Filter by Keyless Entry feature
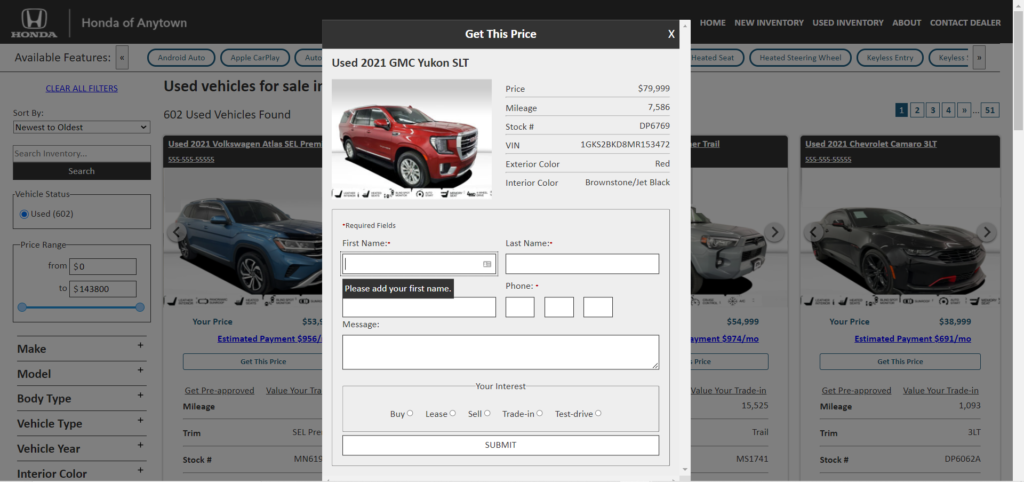Screen dimensions: 1024x482 tap(889, 57)
